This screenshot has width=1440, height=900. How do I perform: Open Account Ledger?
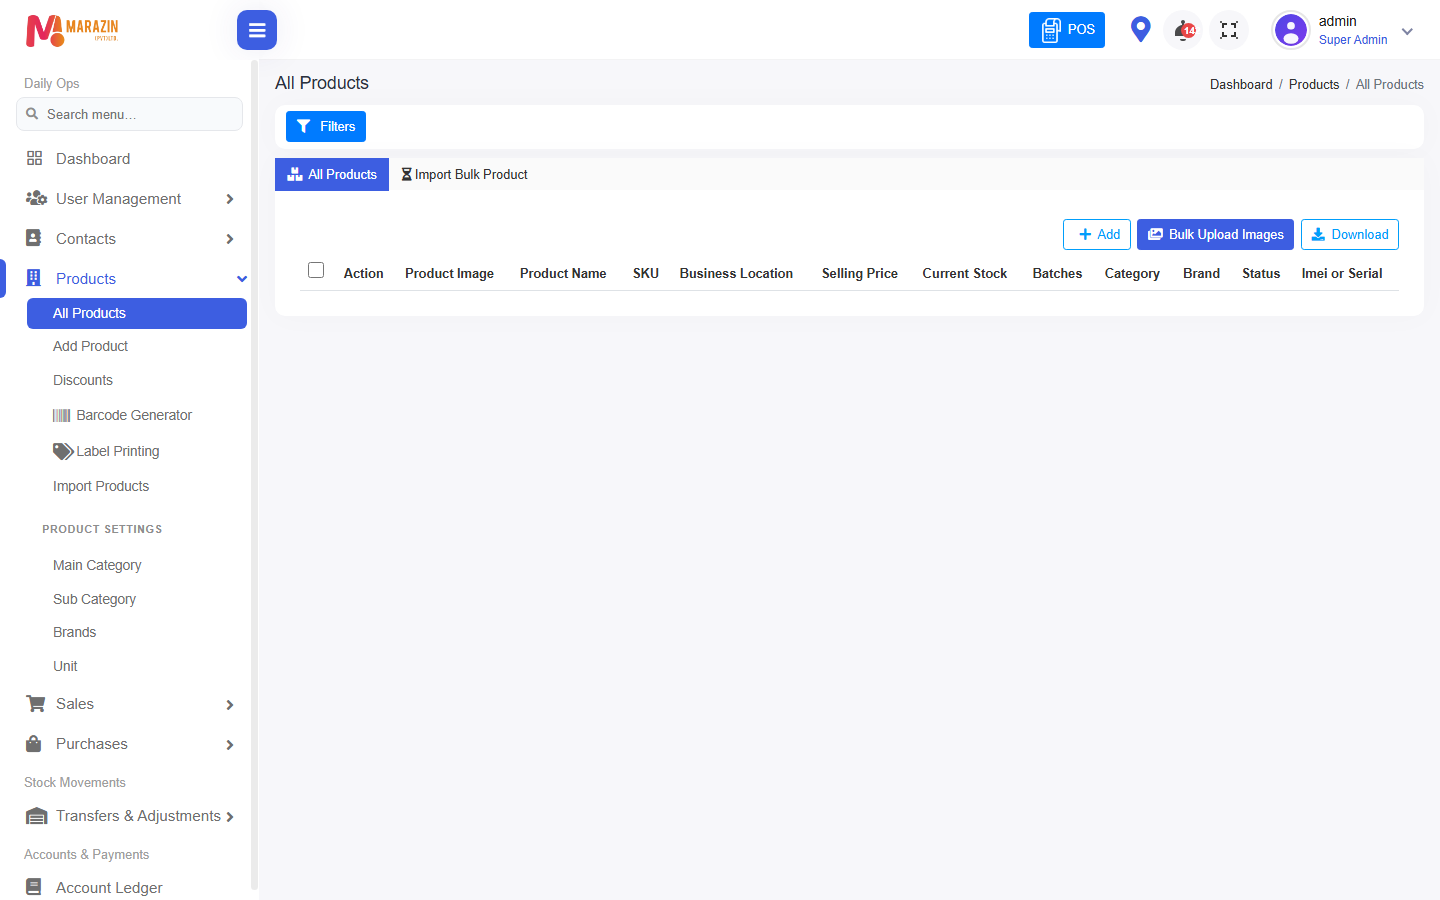tap(109, 888)
